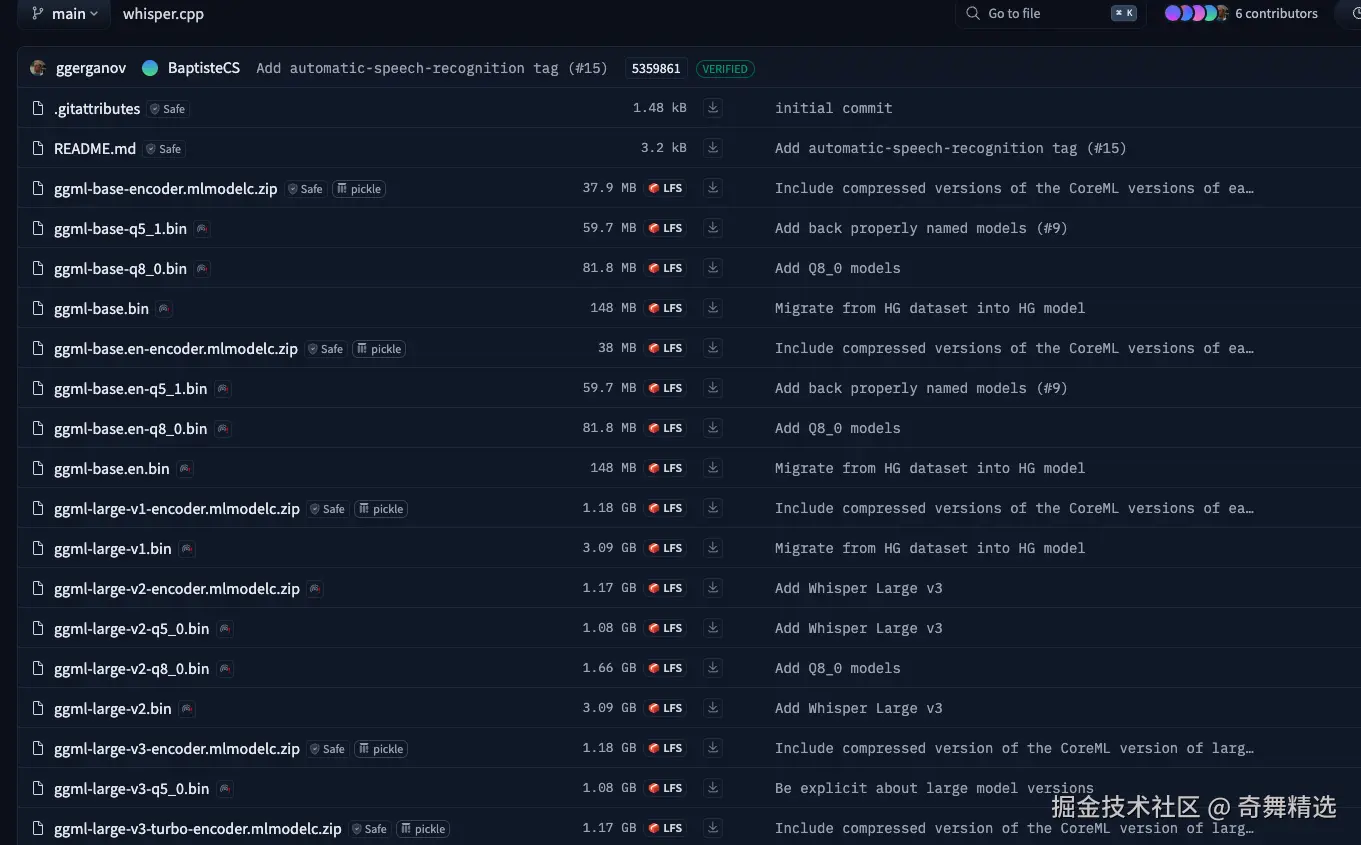Download ggml-large-v3-turbo-encoder.mlmodelc.zip

pyautogui.click(x=713, y=828)
